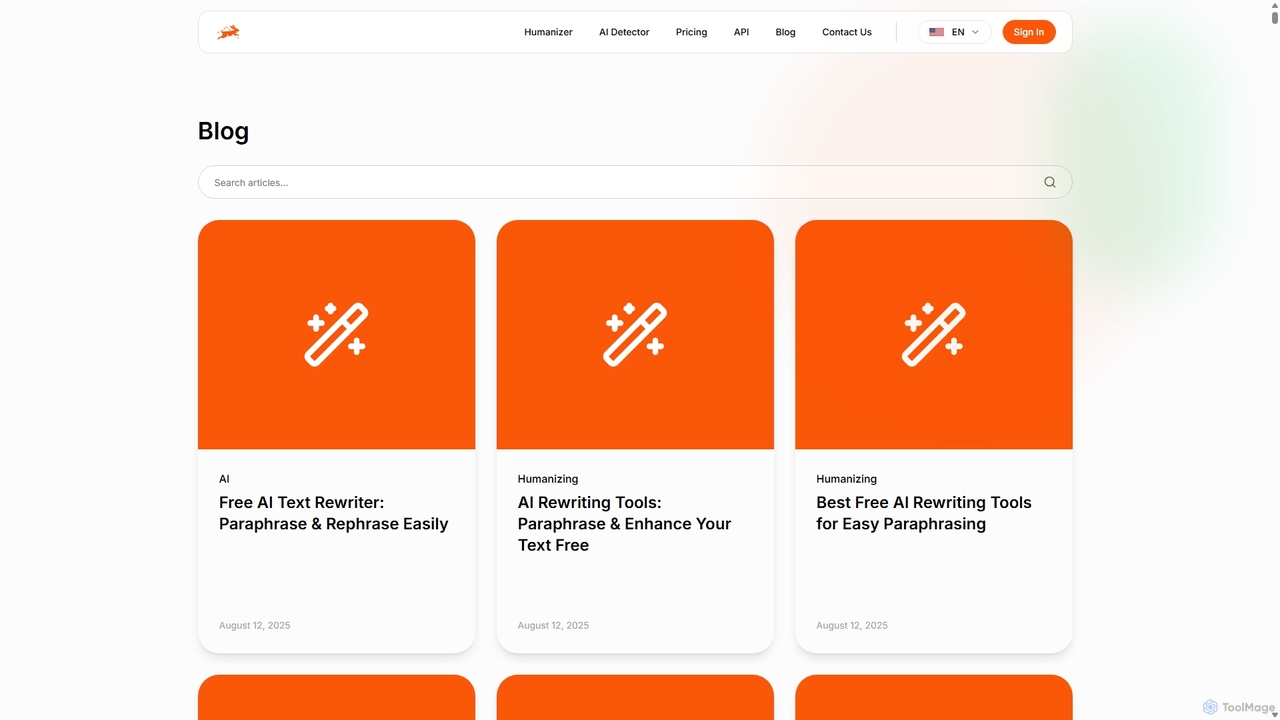
Task: Click the August 12, 2025 date on the Best Free AI Rewriting Tools card
Action: (851, 625)
